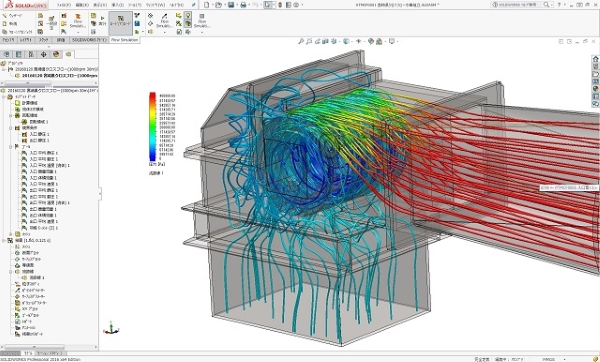This screenshot has width=600, height=362.
Task: Collapse the Goals (ゴール) tree node
Action: [11, 147]
